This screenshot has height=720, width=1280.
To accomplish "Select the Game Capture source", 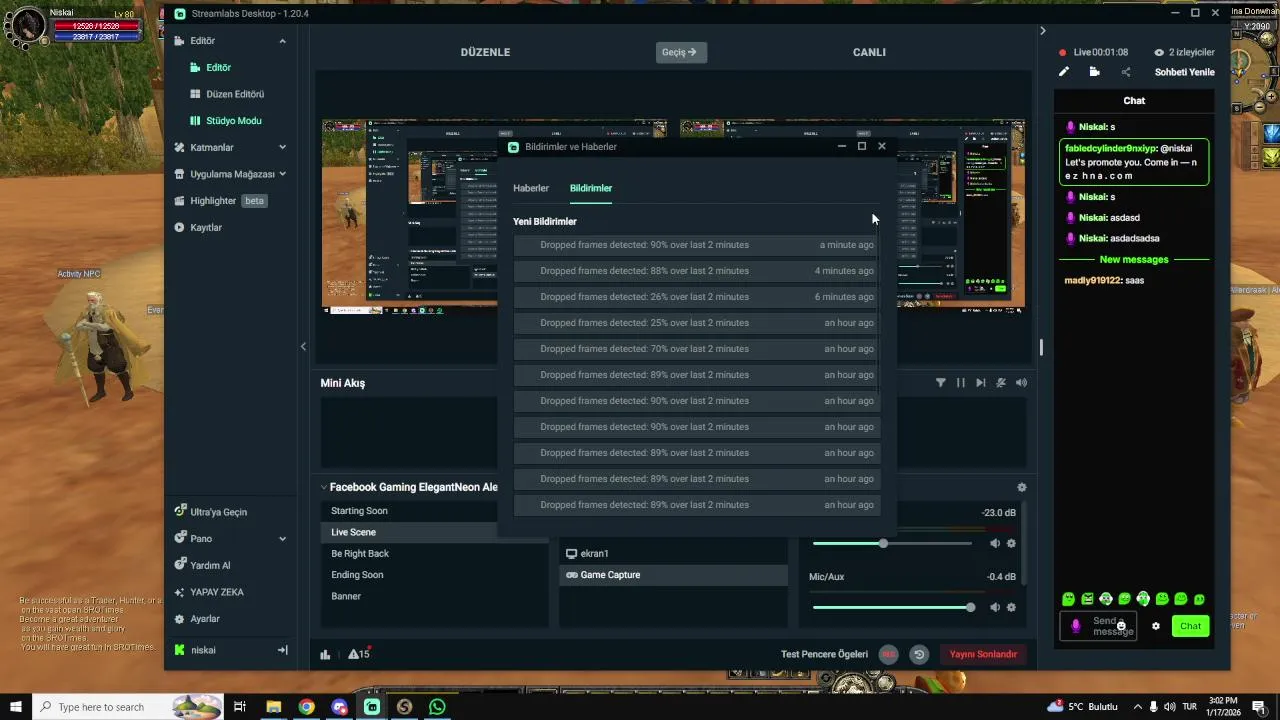I will [673, 575].
